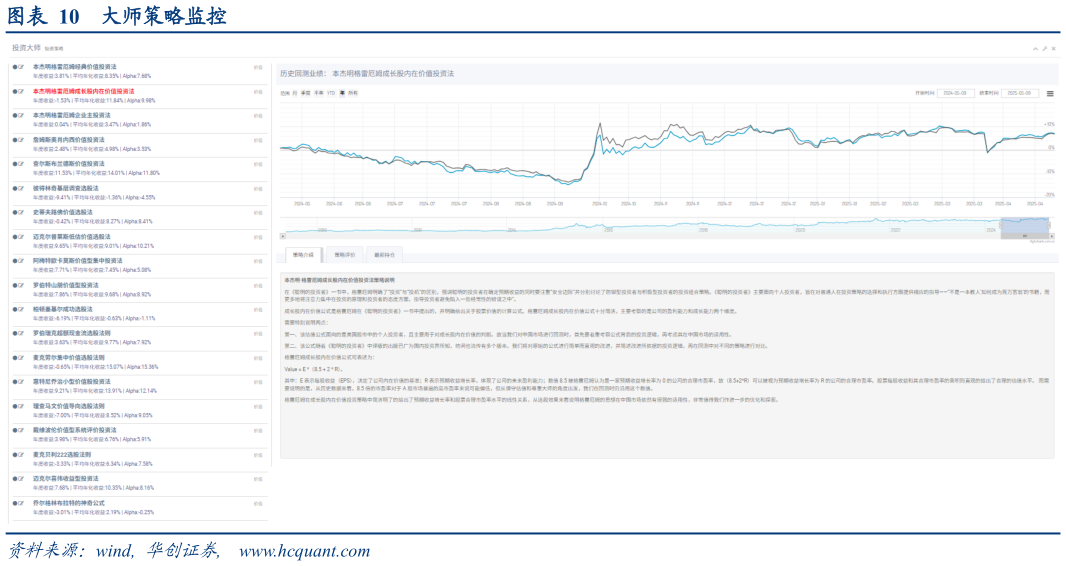Open the end date (结束时间) picker field
Image resolution: width=1066 pixels, height=566 pixels.
1018,93
